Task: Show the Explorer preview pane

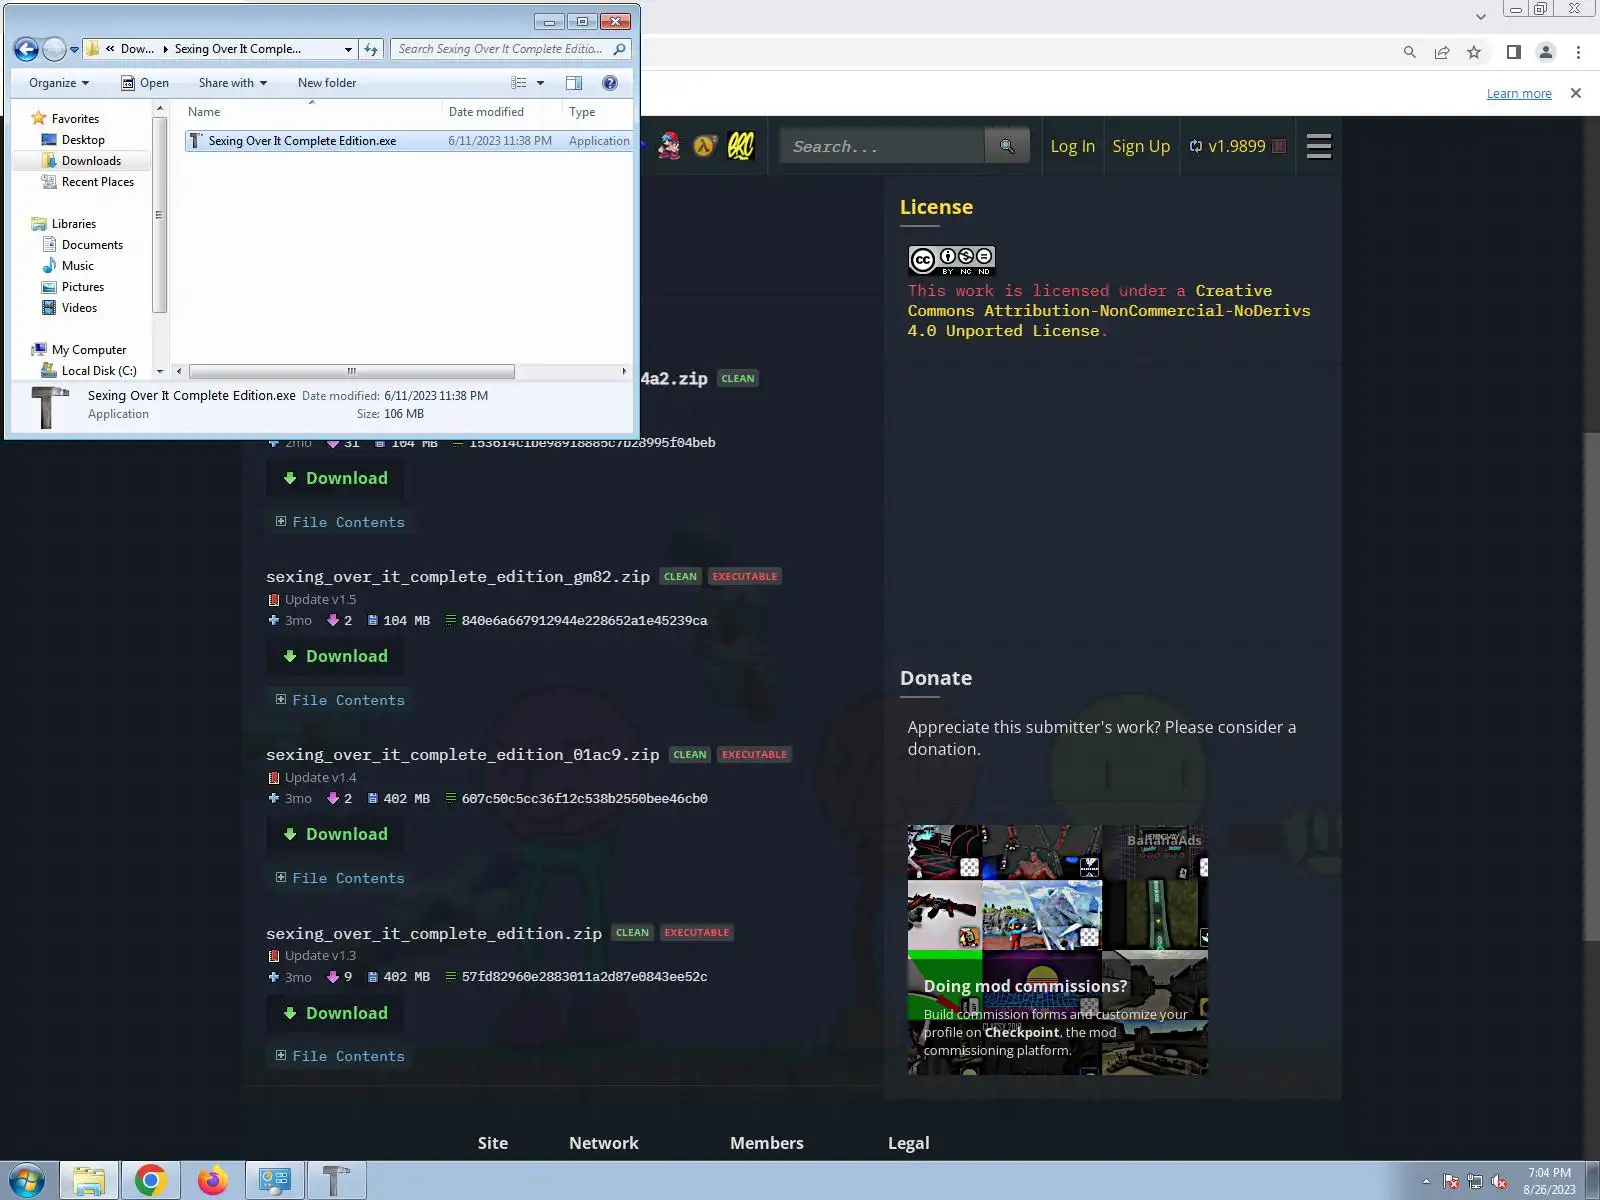Action: point(574,83)
